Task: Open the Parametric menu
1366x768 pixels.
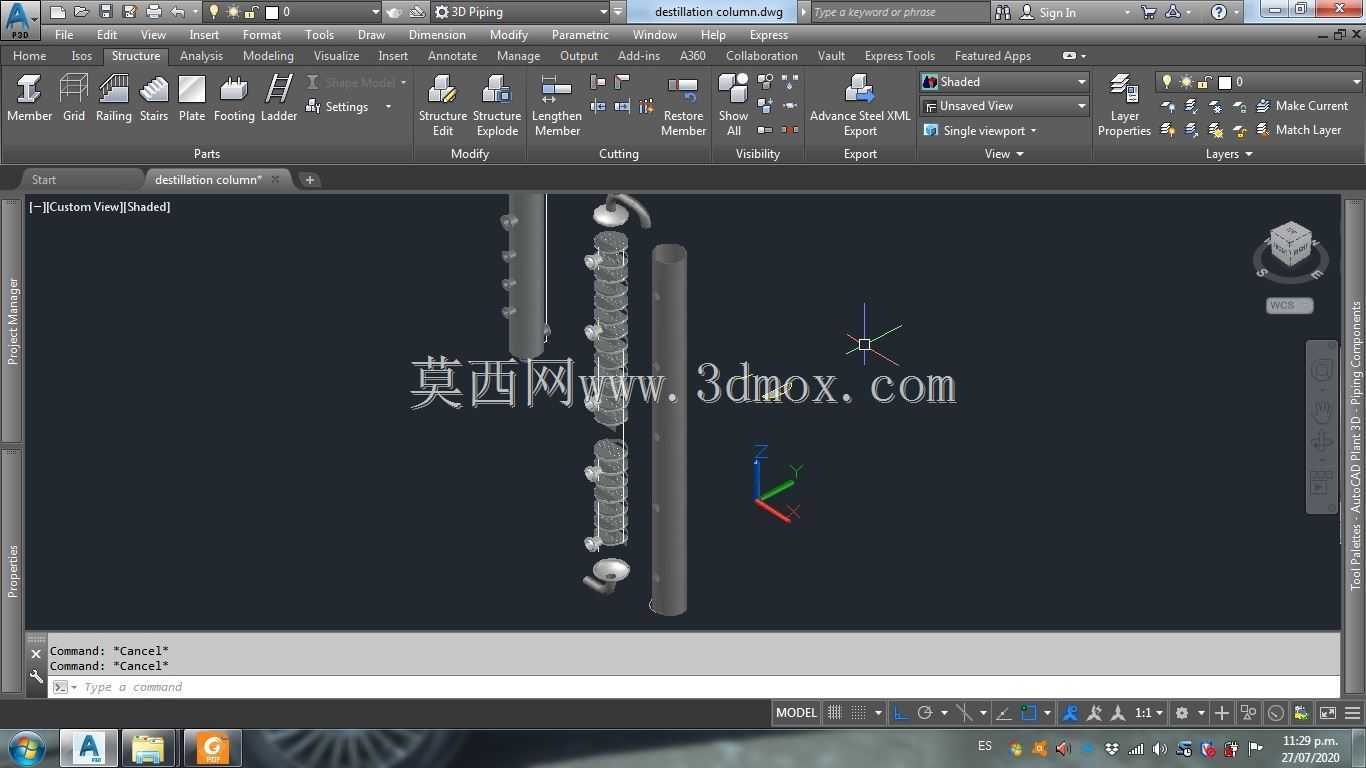Action: (x=580, y=34)
